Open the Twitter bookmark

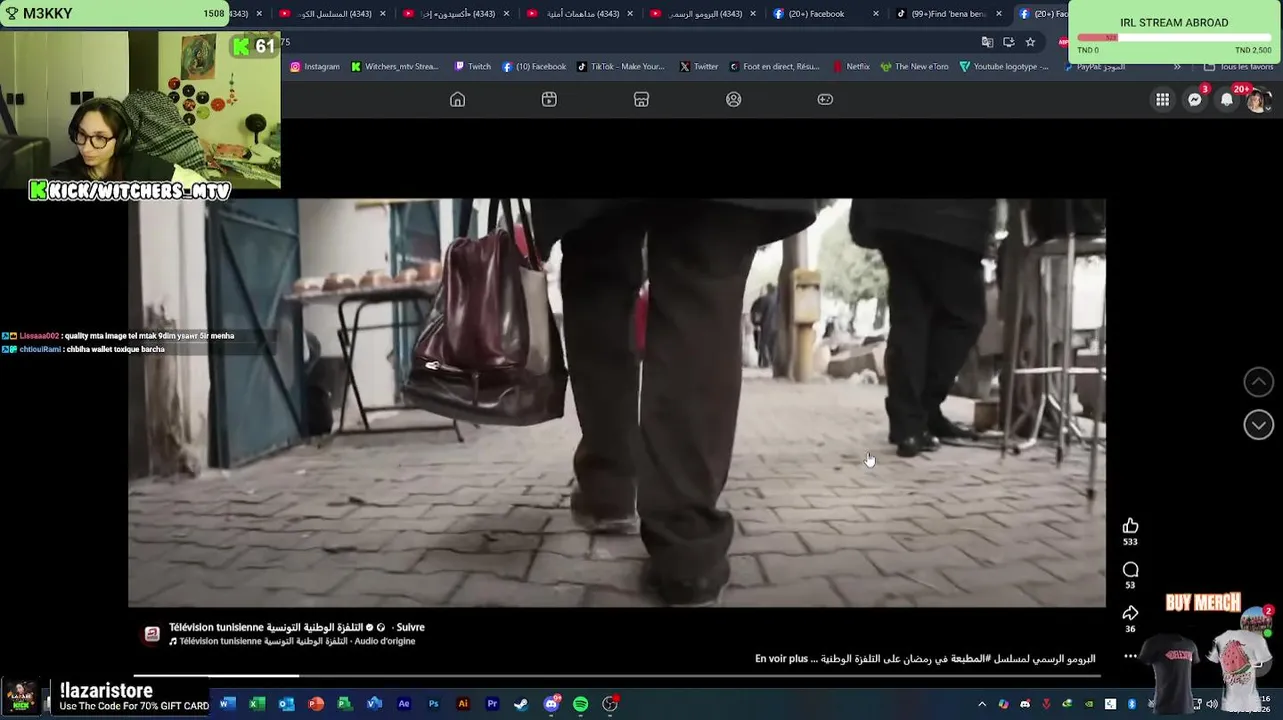click(699, 67)
